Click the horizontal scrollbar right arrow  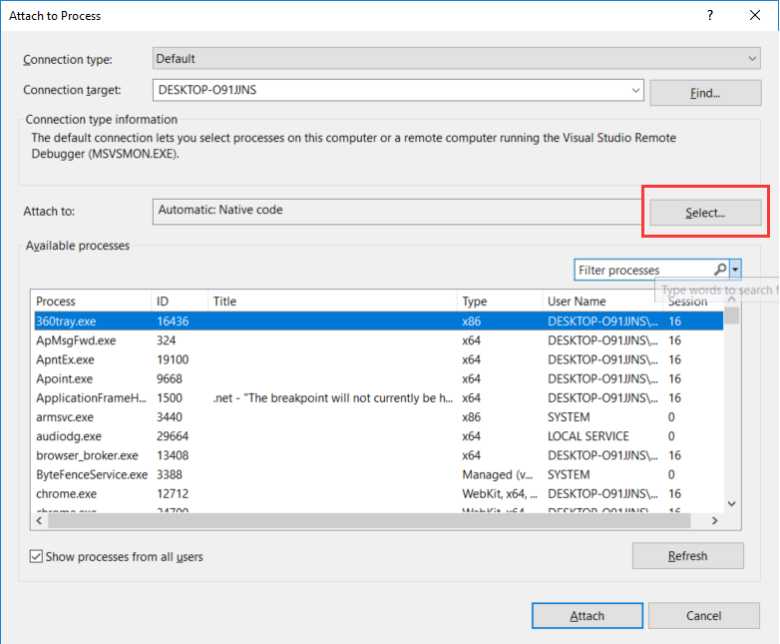click(x=714, y=520)
